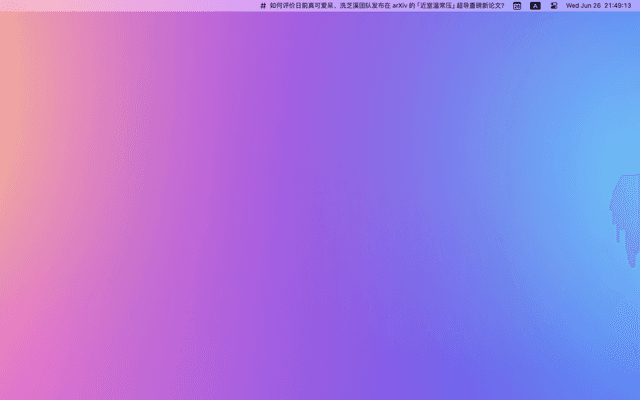The height and width of the screenshot is (400, 640).
Task: Click the "A" input source icon
Action: point(535,5)
